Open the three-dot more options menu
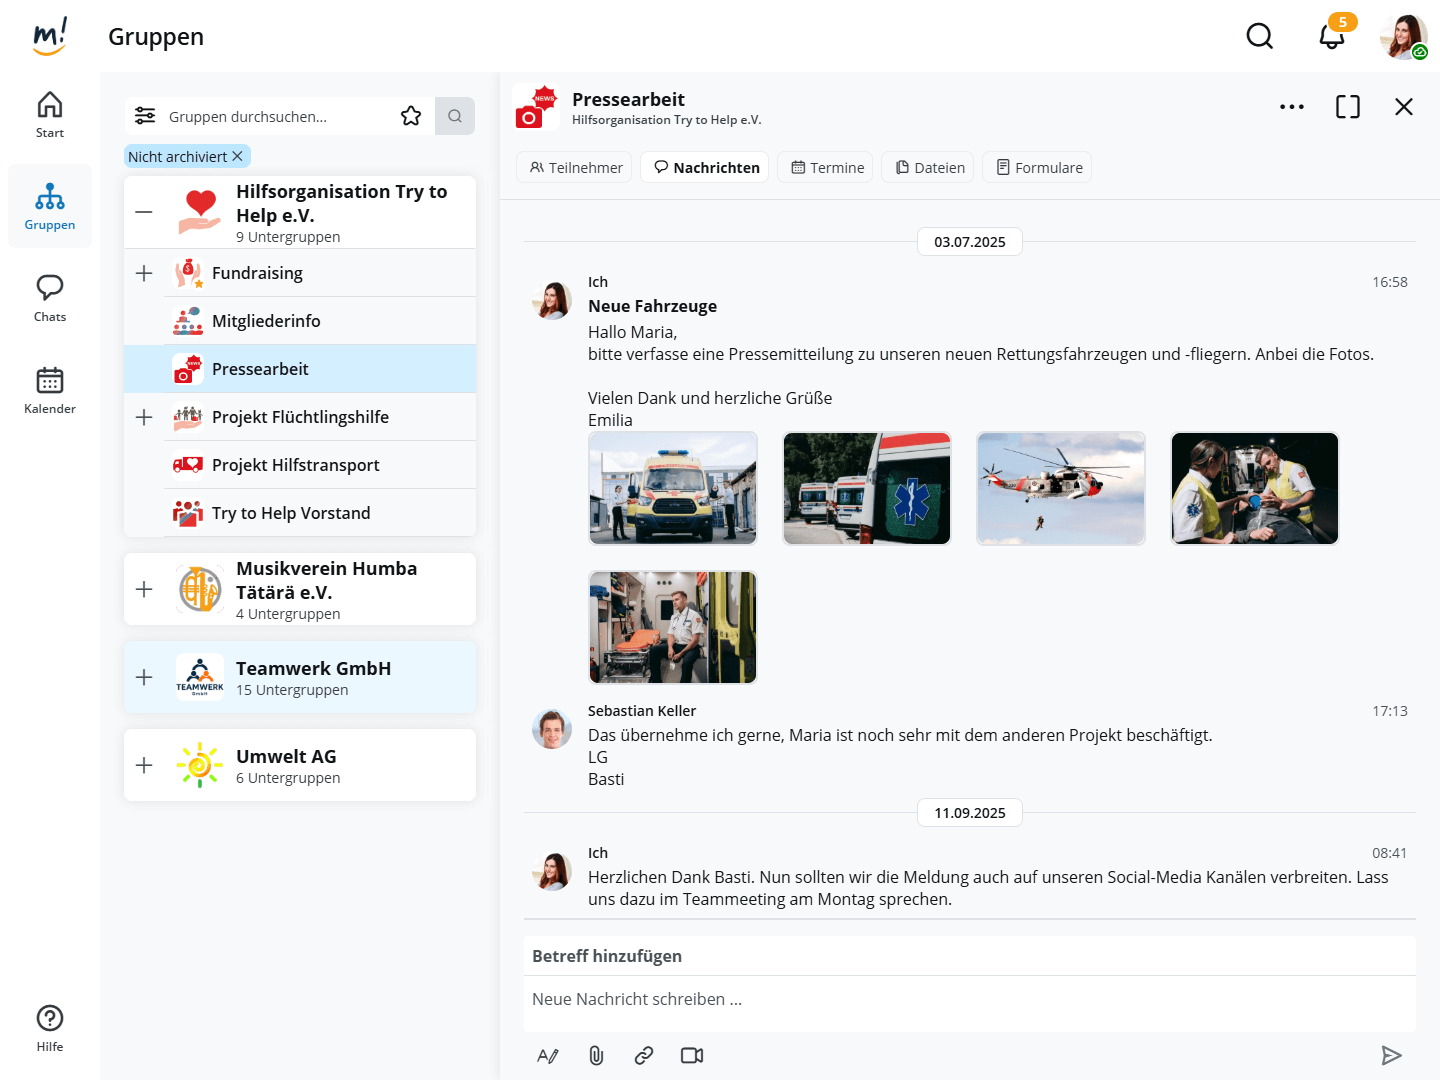Viewport: 1440px width, 1080px height. (1291, 107)
